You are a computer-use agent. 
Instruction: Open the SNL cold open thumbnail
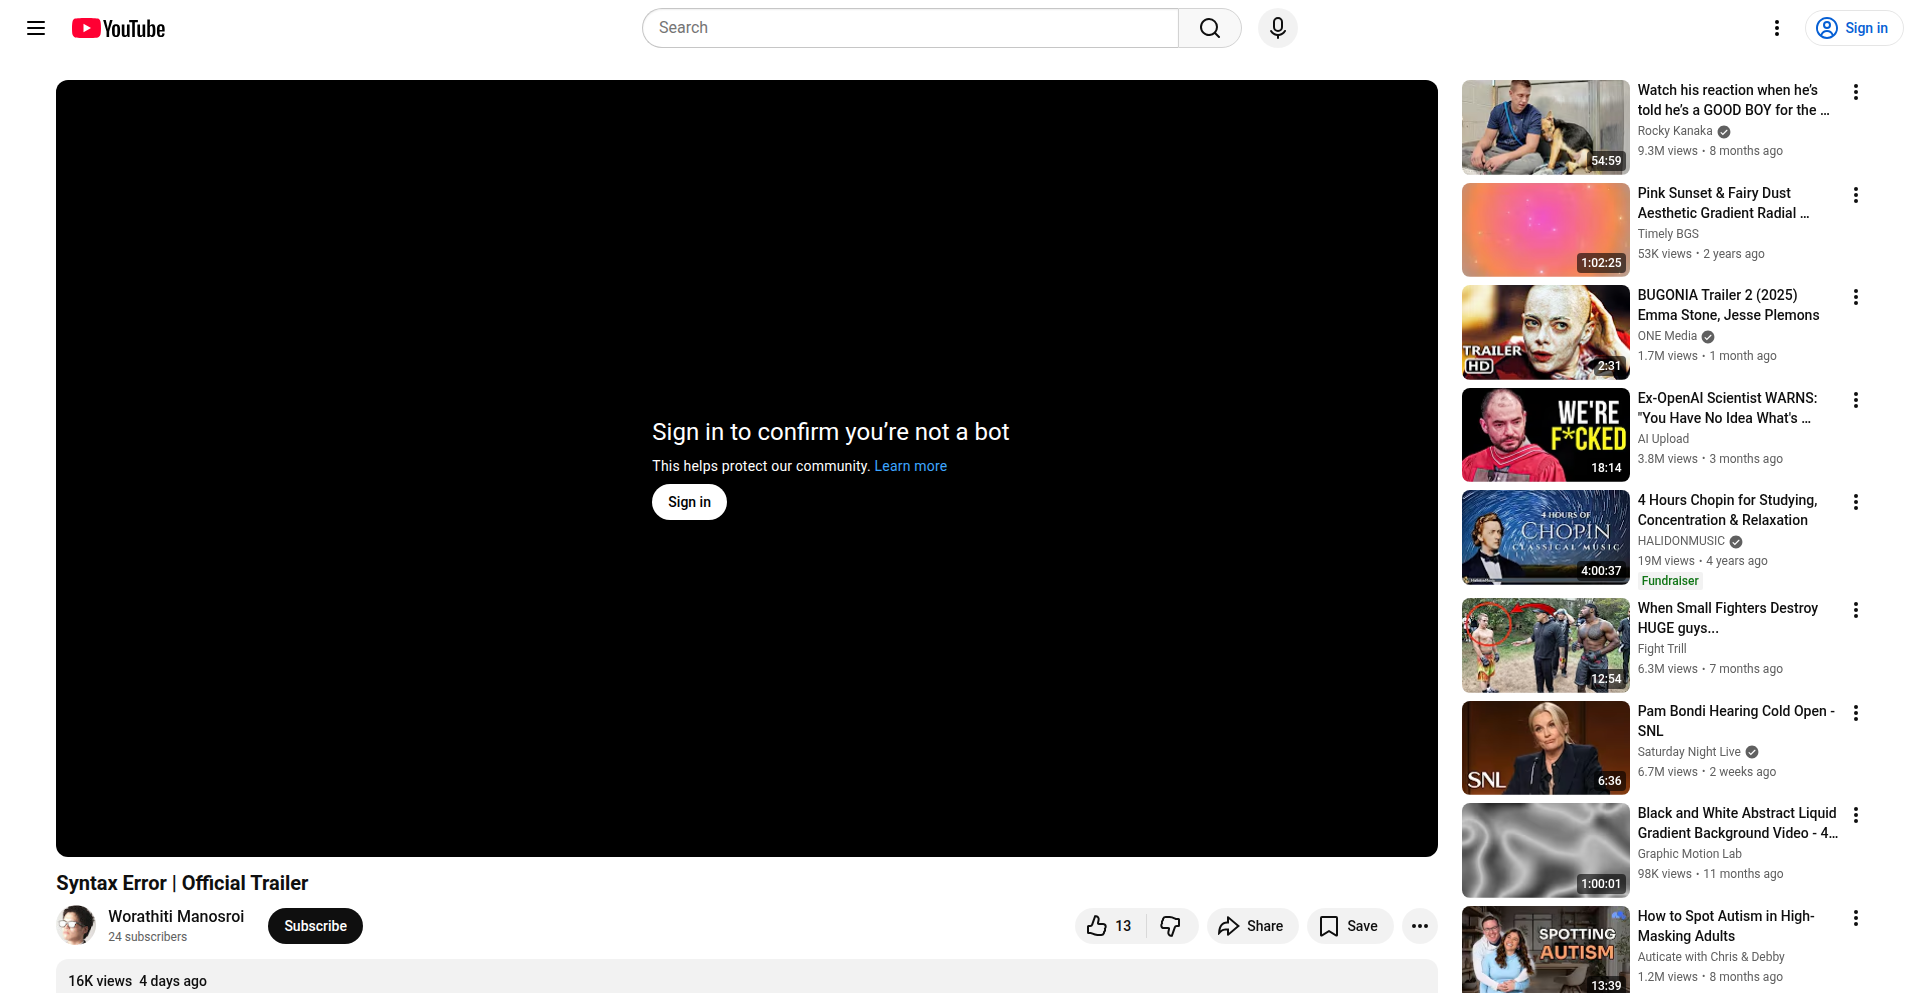tap(1546, 748)
